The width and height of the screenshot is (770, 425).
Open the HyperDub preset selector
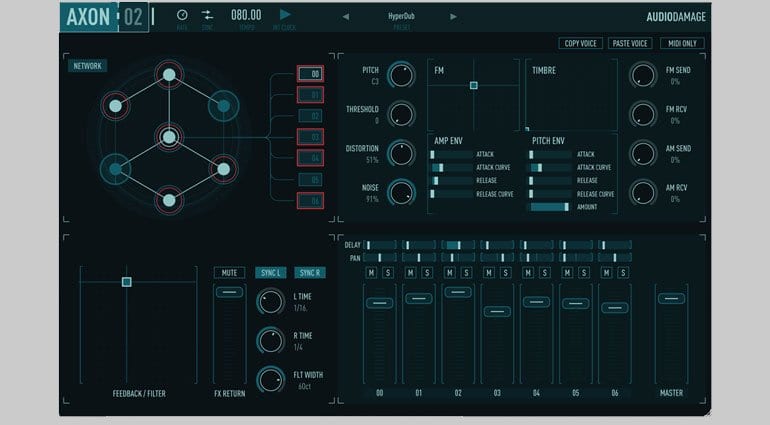401,16
